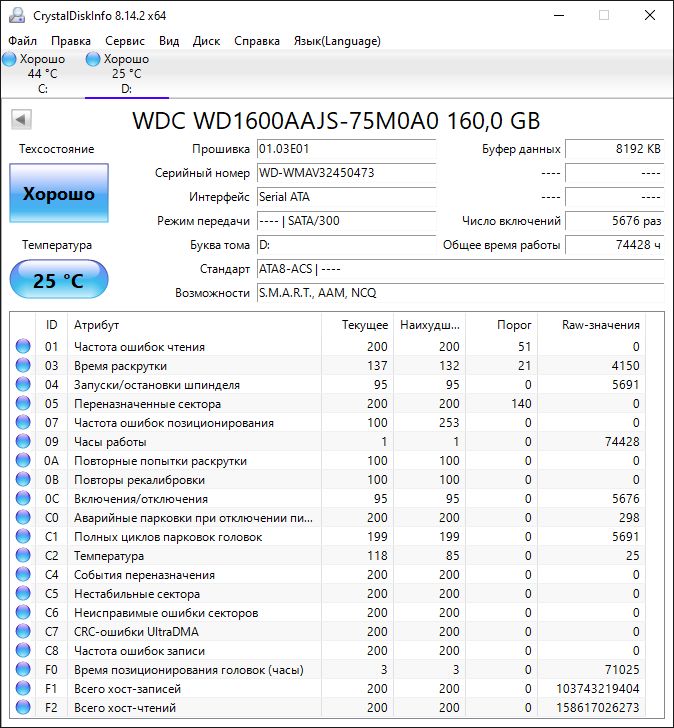Viewport: 674px width, 728px height.
Task: Open the Сервис menu
Action: (124, 41)
